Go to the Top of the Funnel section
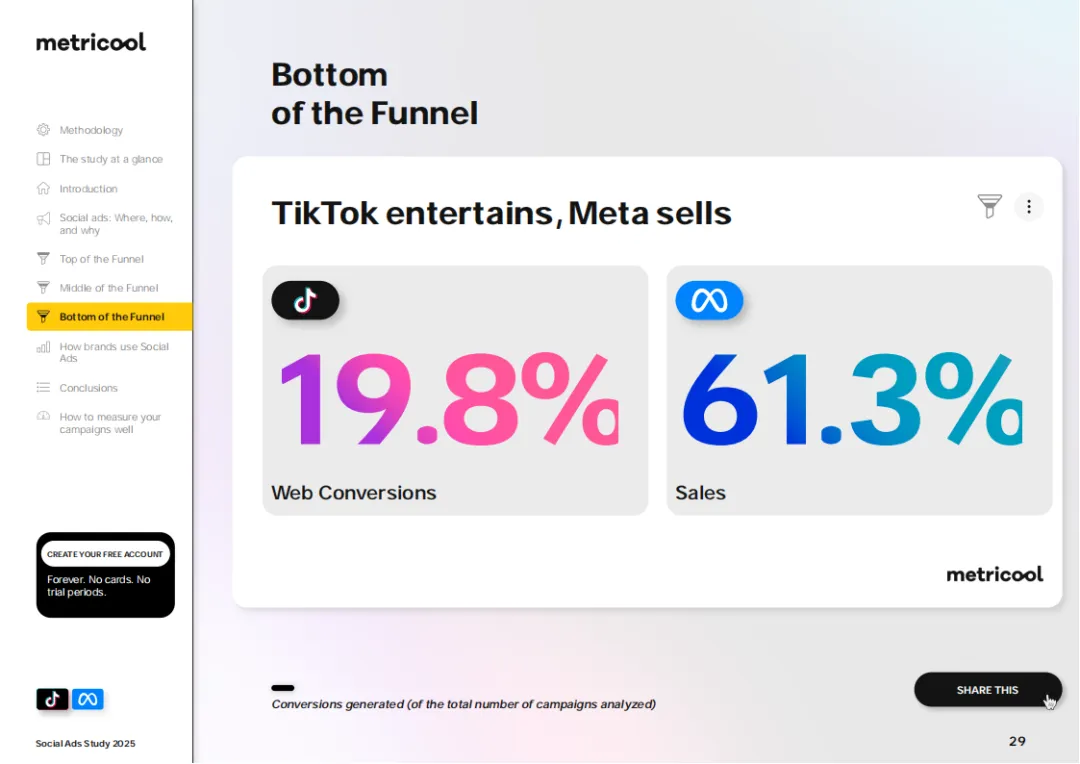The width and height of the screenshot is (1080, 764). tap(101, 259)
